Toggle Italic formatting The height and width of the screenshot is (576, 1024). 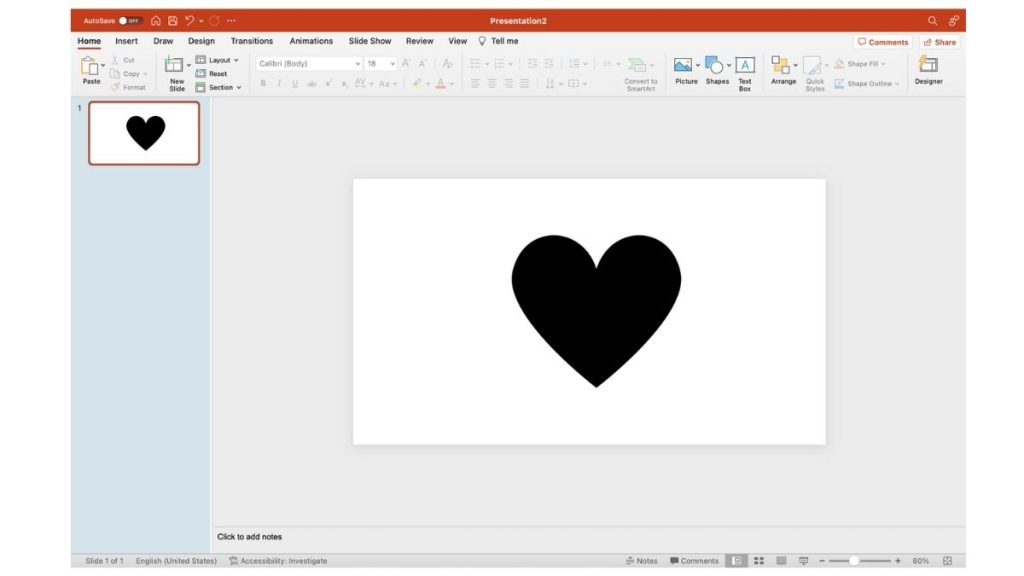[x=279, y=84]
